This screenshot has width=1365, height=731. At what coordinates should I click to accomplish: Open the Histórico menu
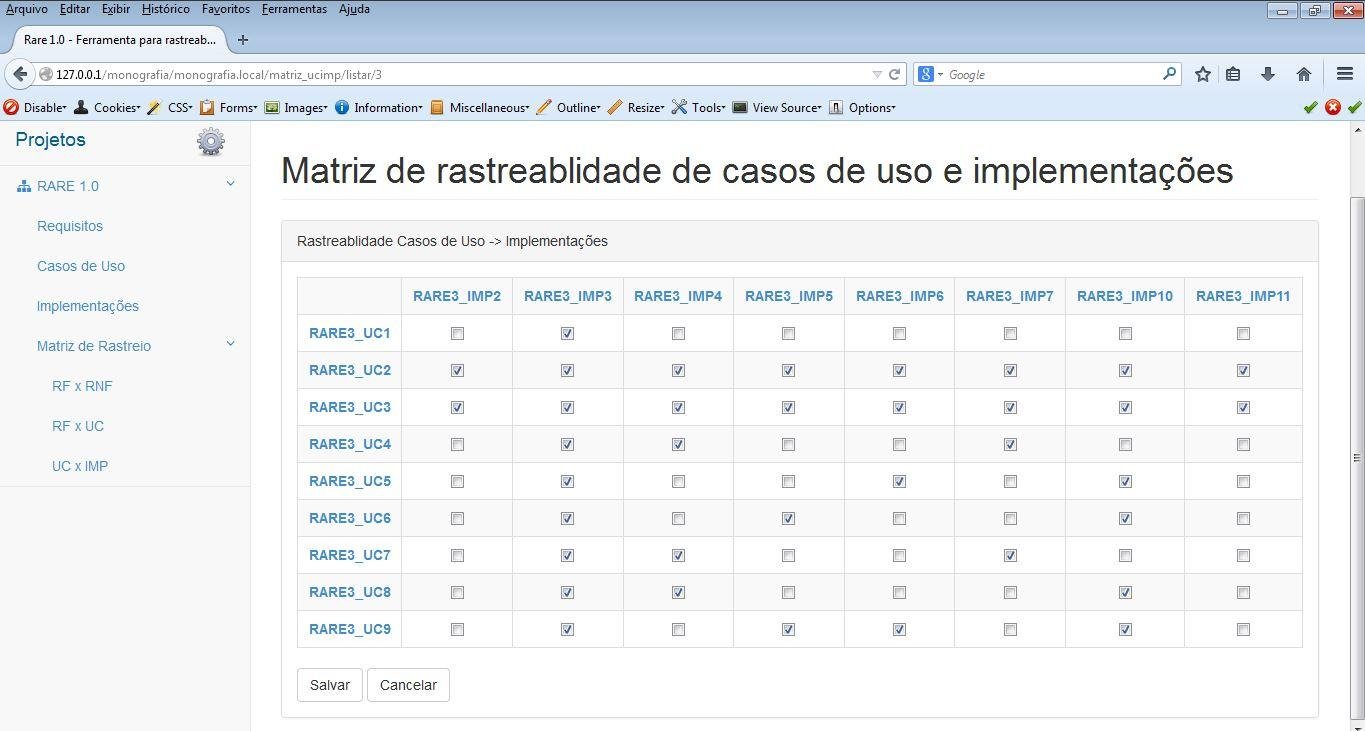[166, 9]
